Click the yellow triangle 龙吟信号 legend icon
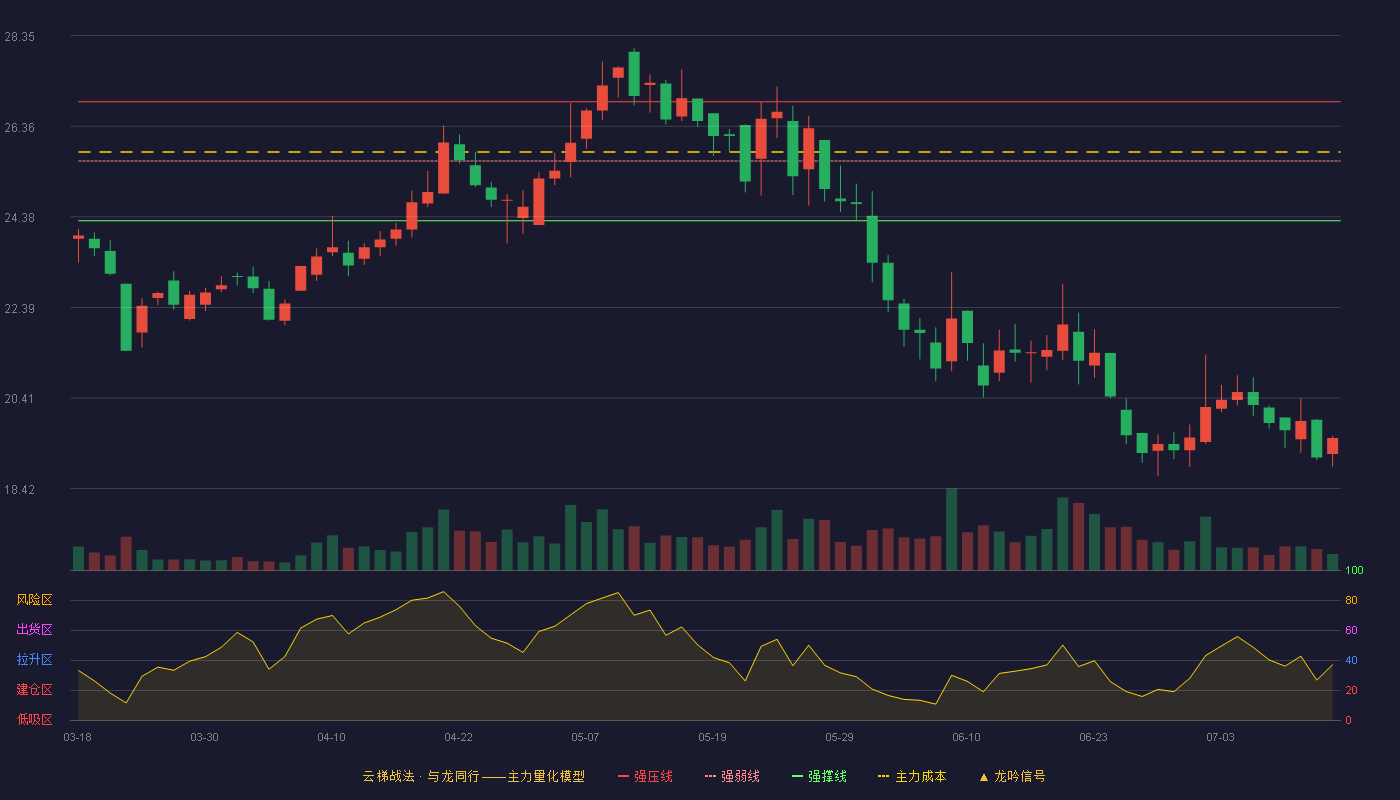 point(984,777)
